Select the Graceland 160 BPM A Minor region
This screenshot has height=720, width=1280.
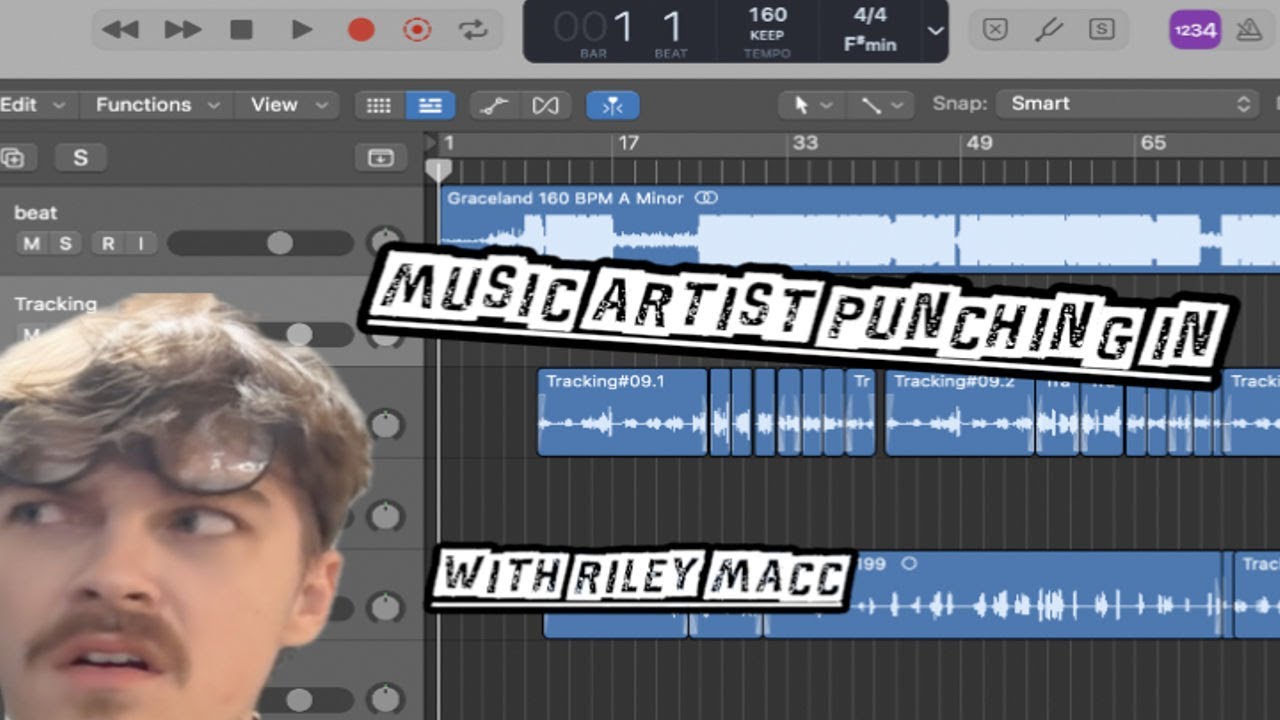coord(860,229)
